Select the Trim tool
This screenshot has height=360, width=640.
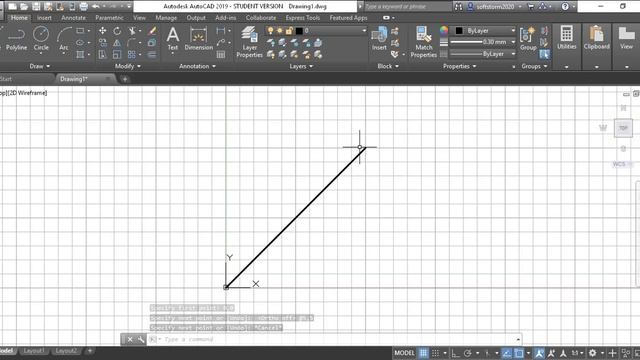131,31
